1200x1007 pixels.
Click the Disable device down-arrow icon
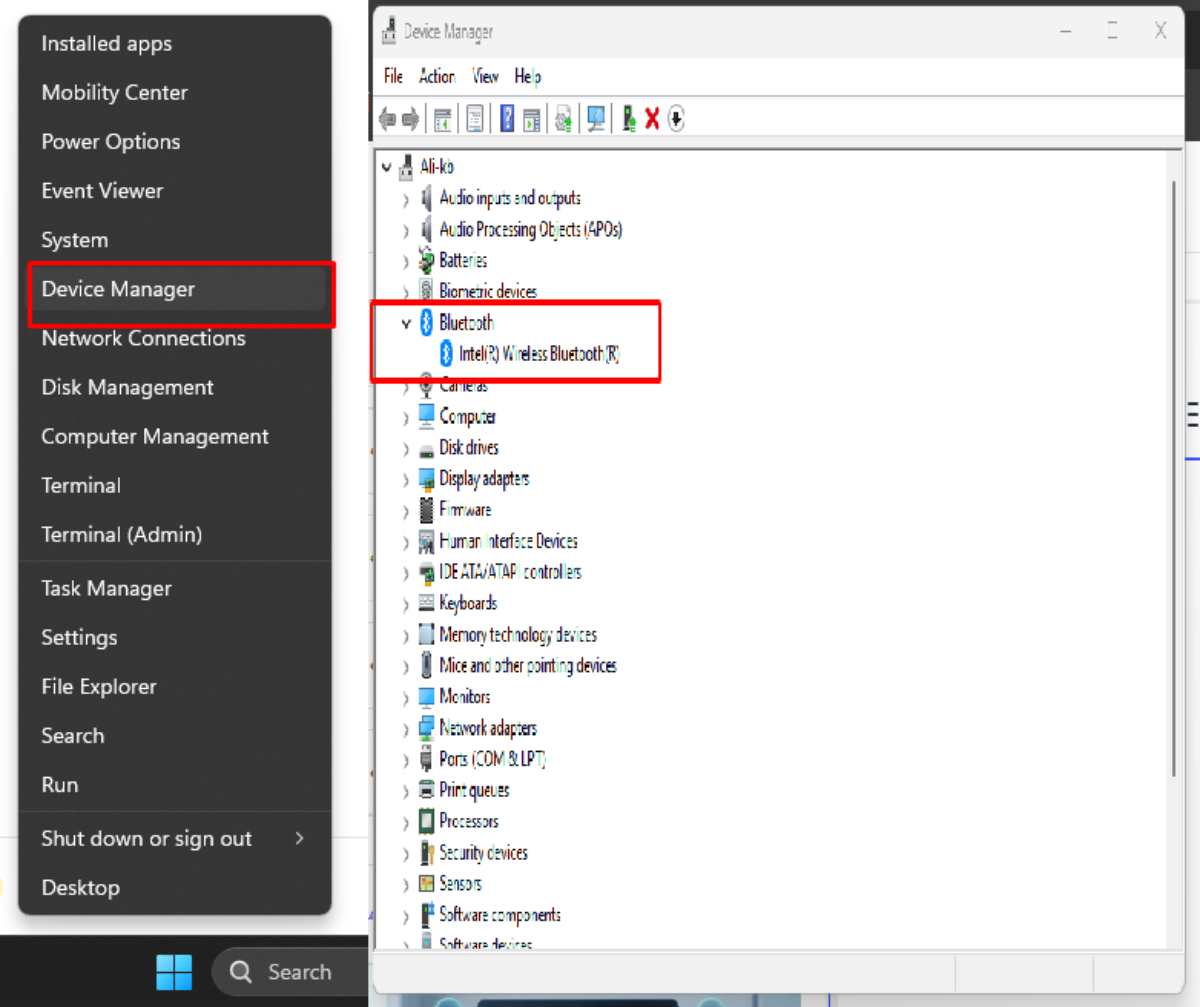click(x=676, y=120)
